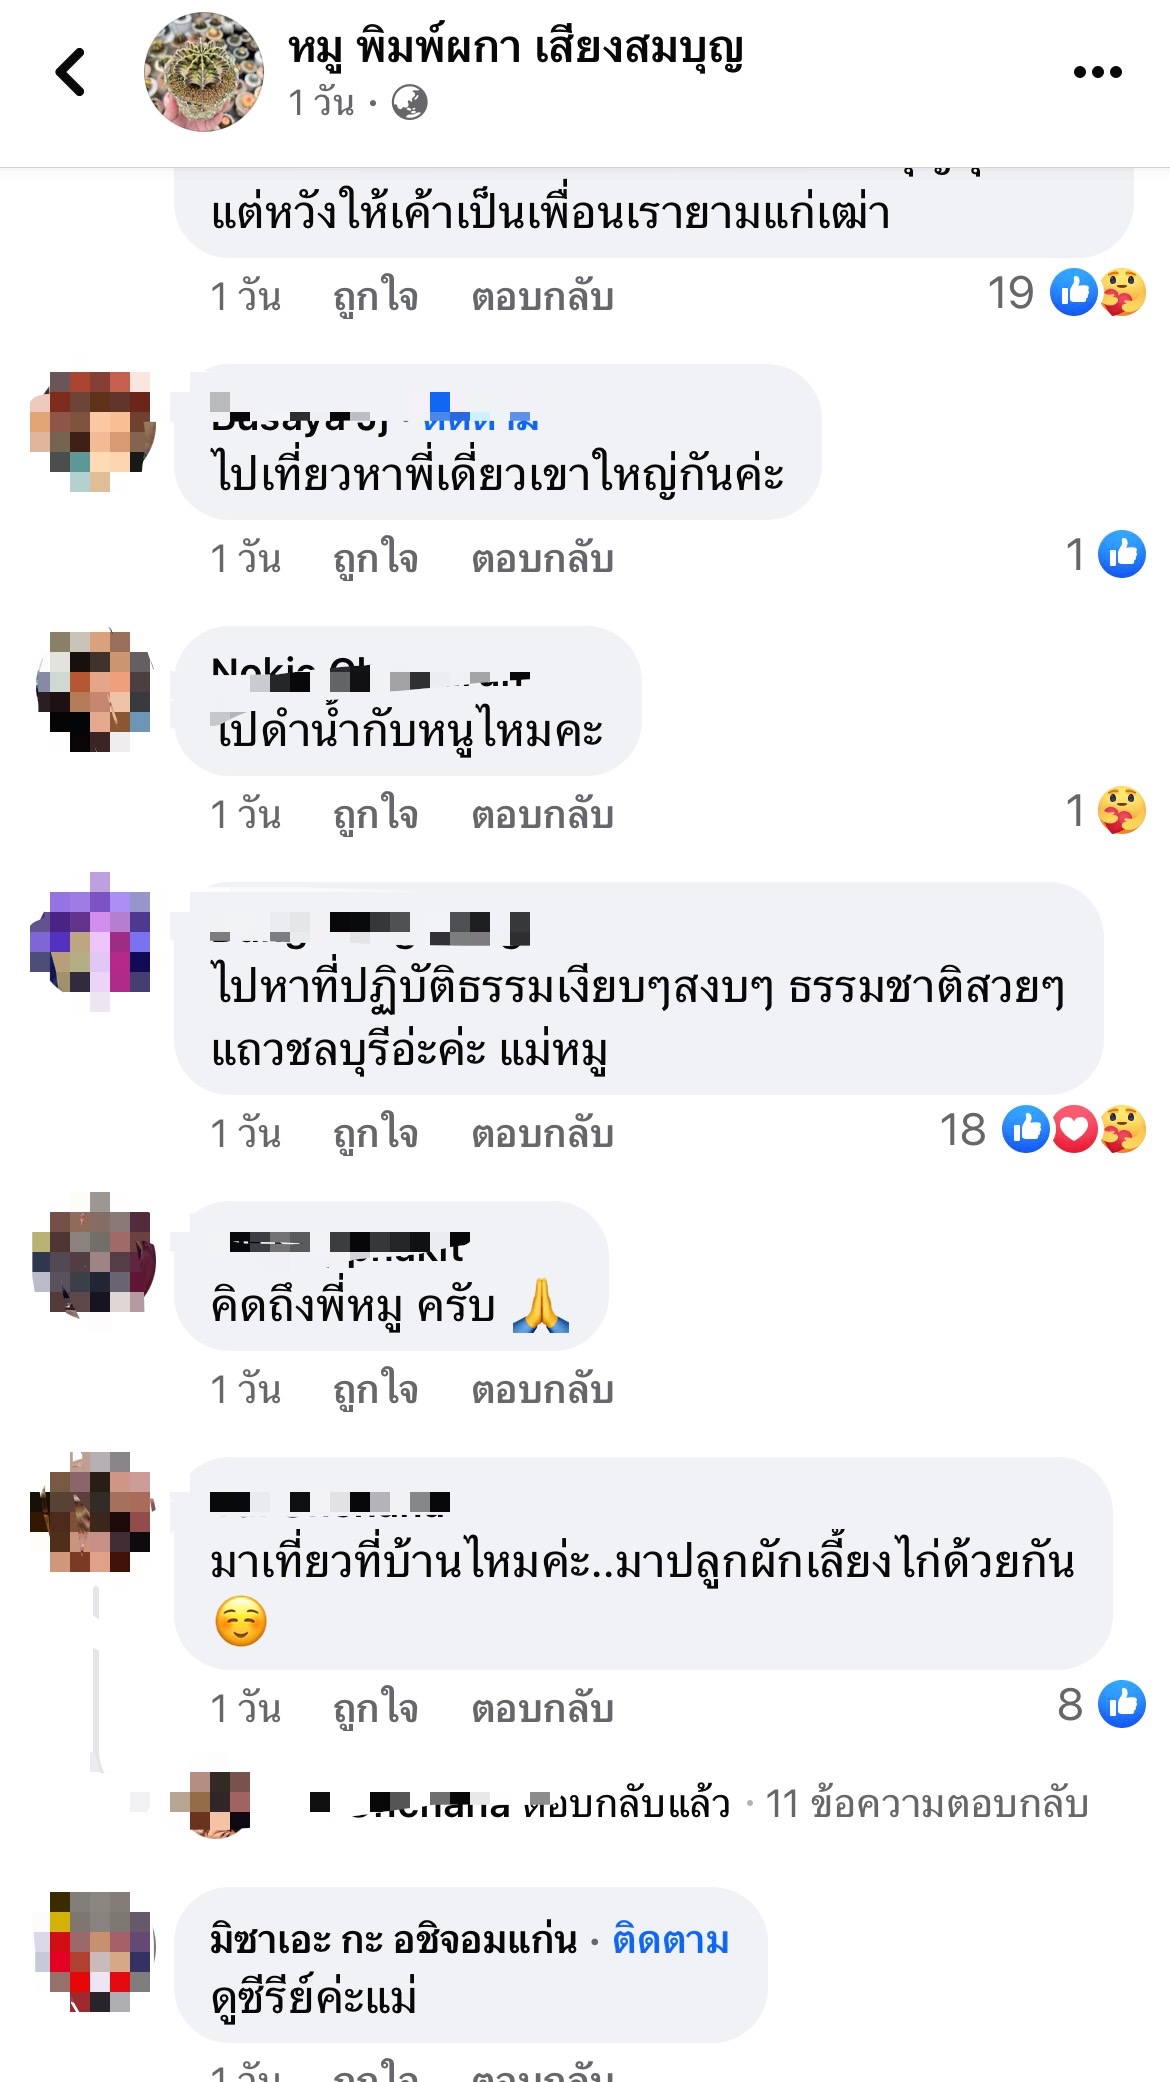This screenshot has height=2082, width=1170.
Task: View reactions on the 19-reaction comment
Action: tap(1066, 293)
